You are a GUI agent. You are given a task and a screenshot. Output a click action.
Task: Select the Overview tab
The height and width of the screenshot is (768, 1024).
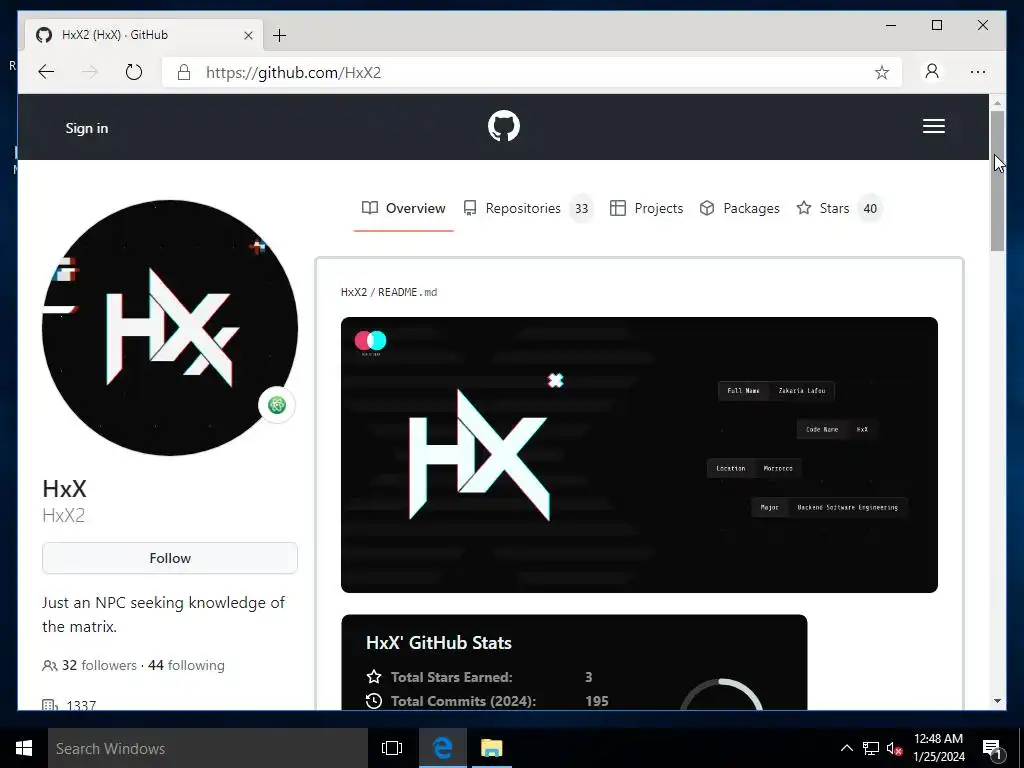[x=404, y=208]
